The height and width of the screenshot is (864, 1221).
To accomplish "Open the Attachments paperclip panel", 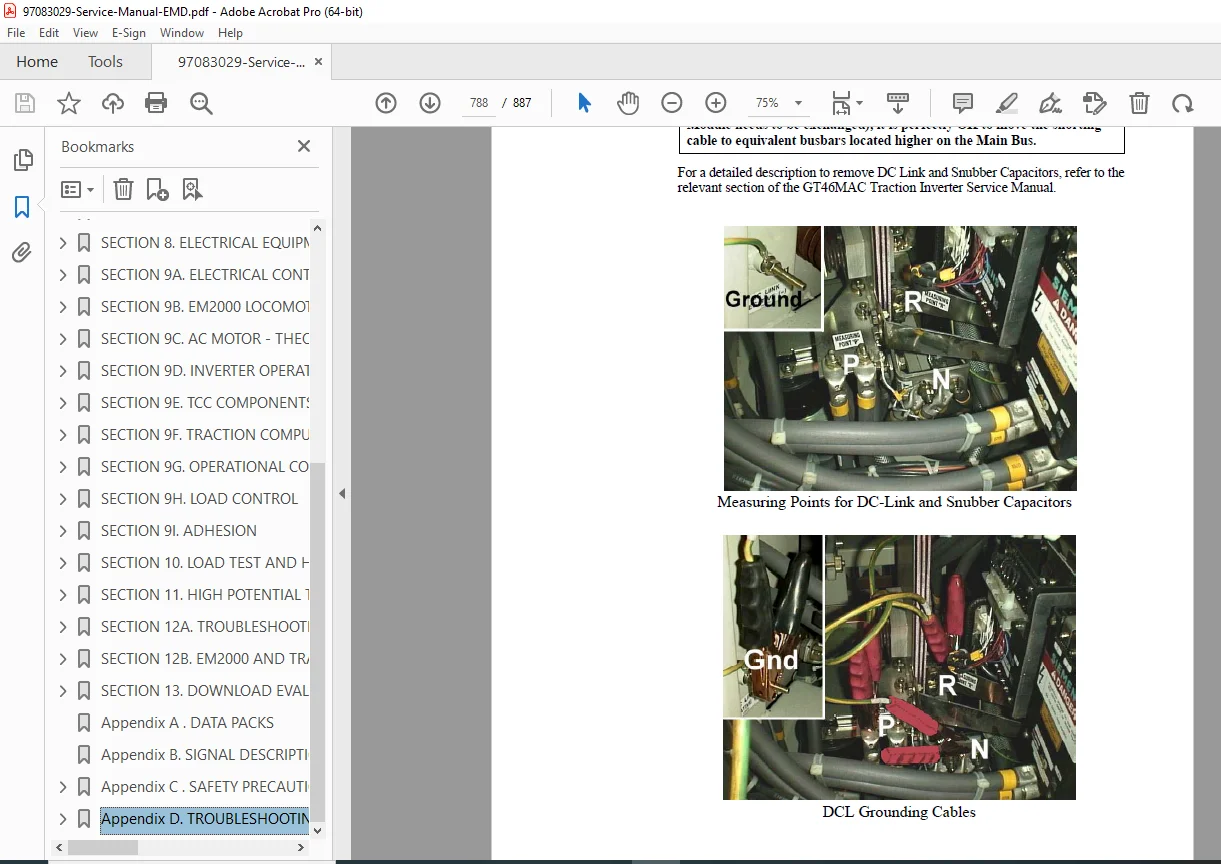I will (22, 253).
